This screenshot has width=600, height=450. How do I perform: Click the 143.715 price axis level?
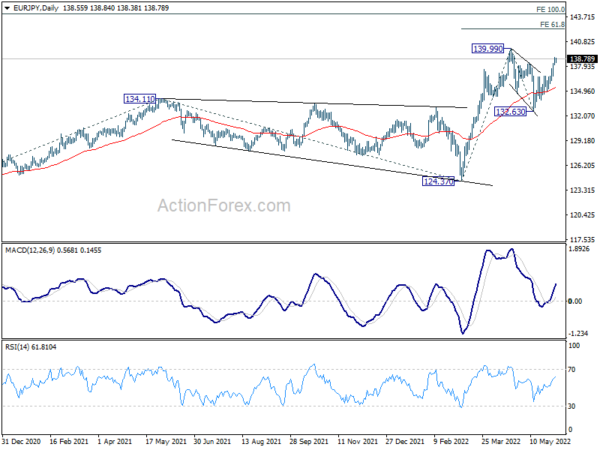[582, 17]
